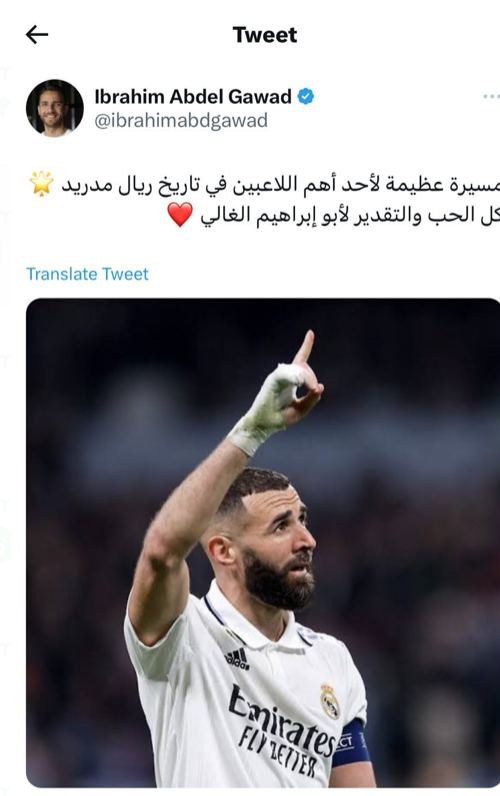This screenshot has width=500, height=796.
Task: Go back using the left arrow
Action: click(37, 35)
